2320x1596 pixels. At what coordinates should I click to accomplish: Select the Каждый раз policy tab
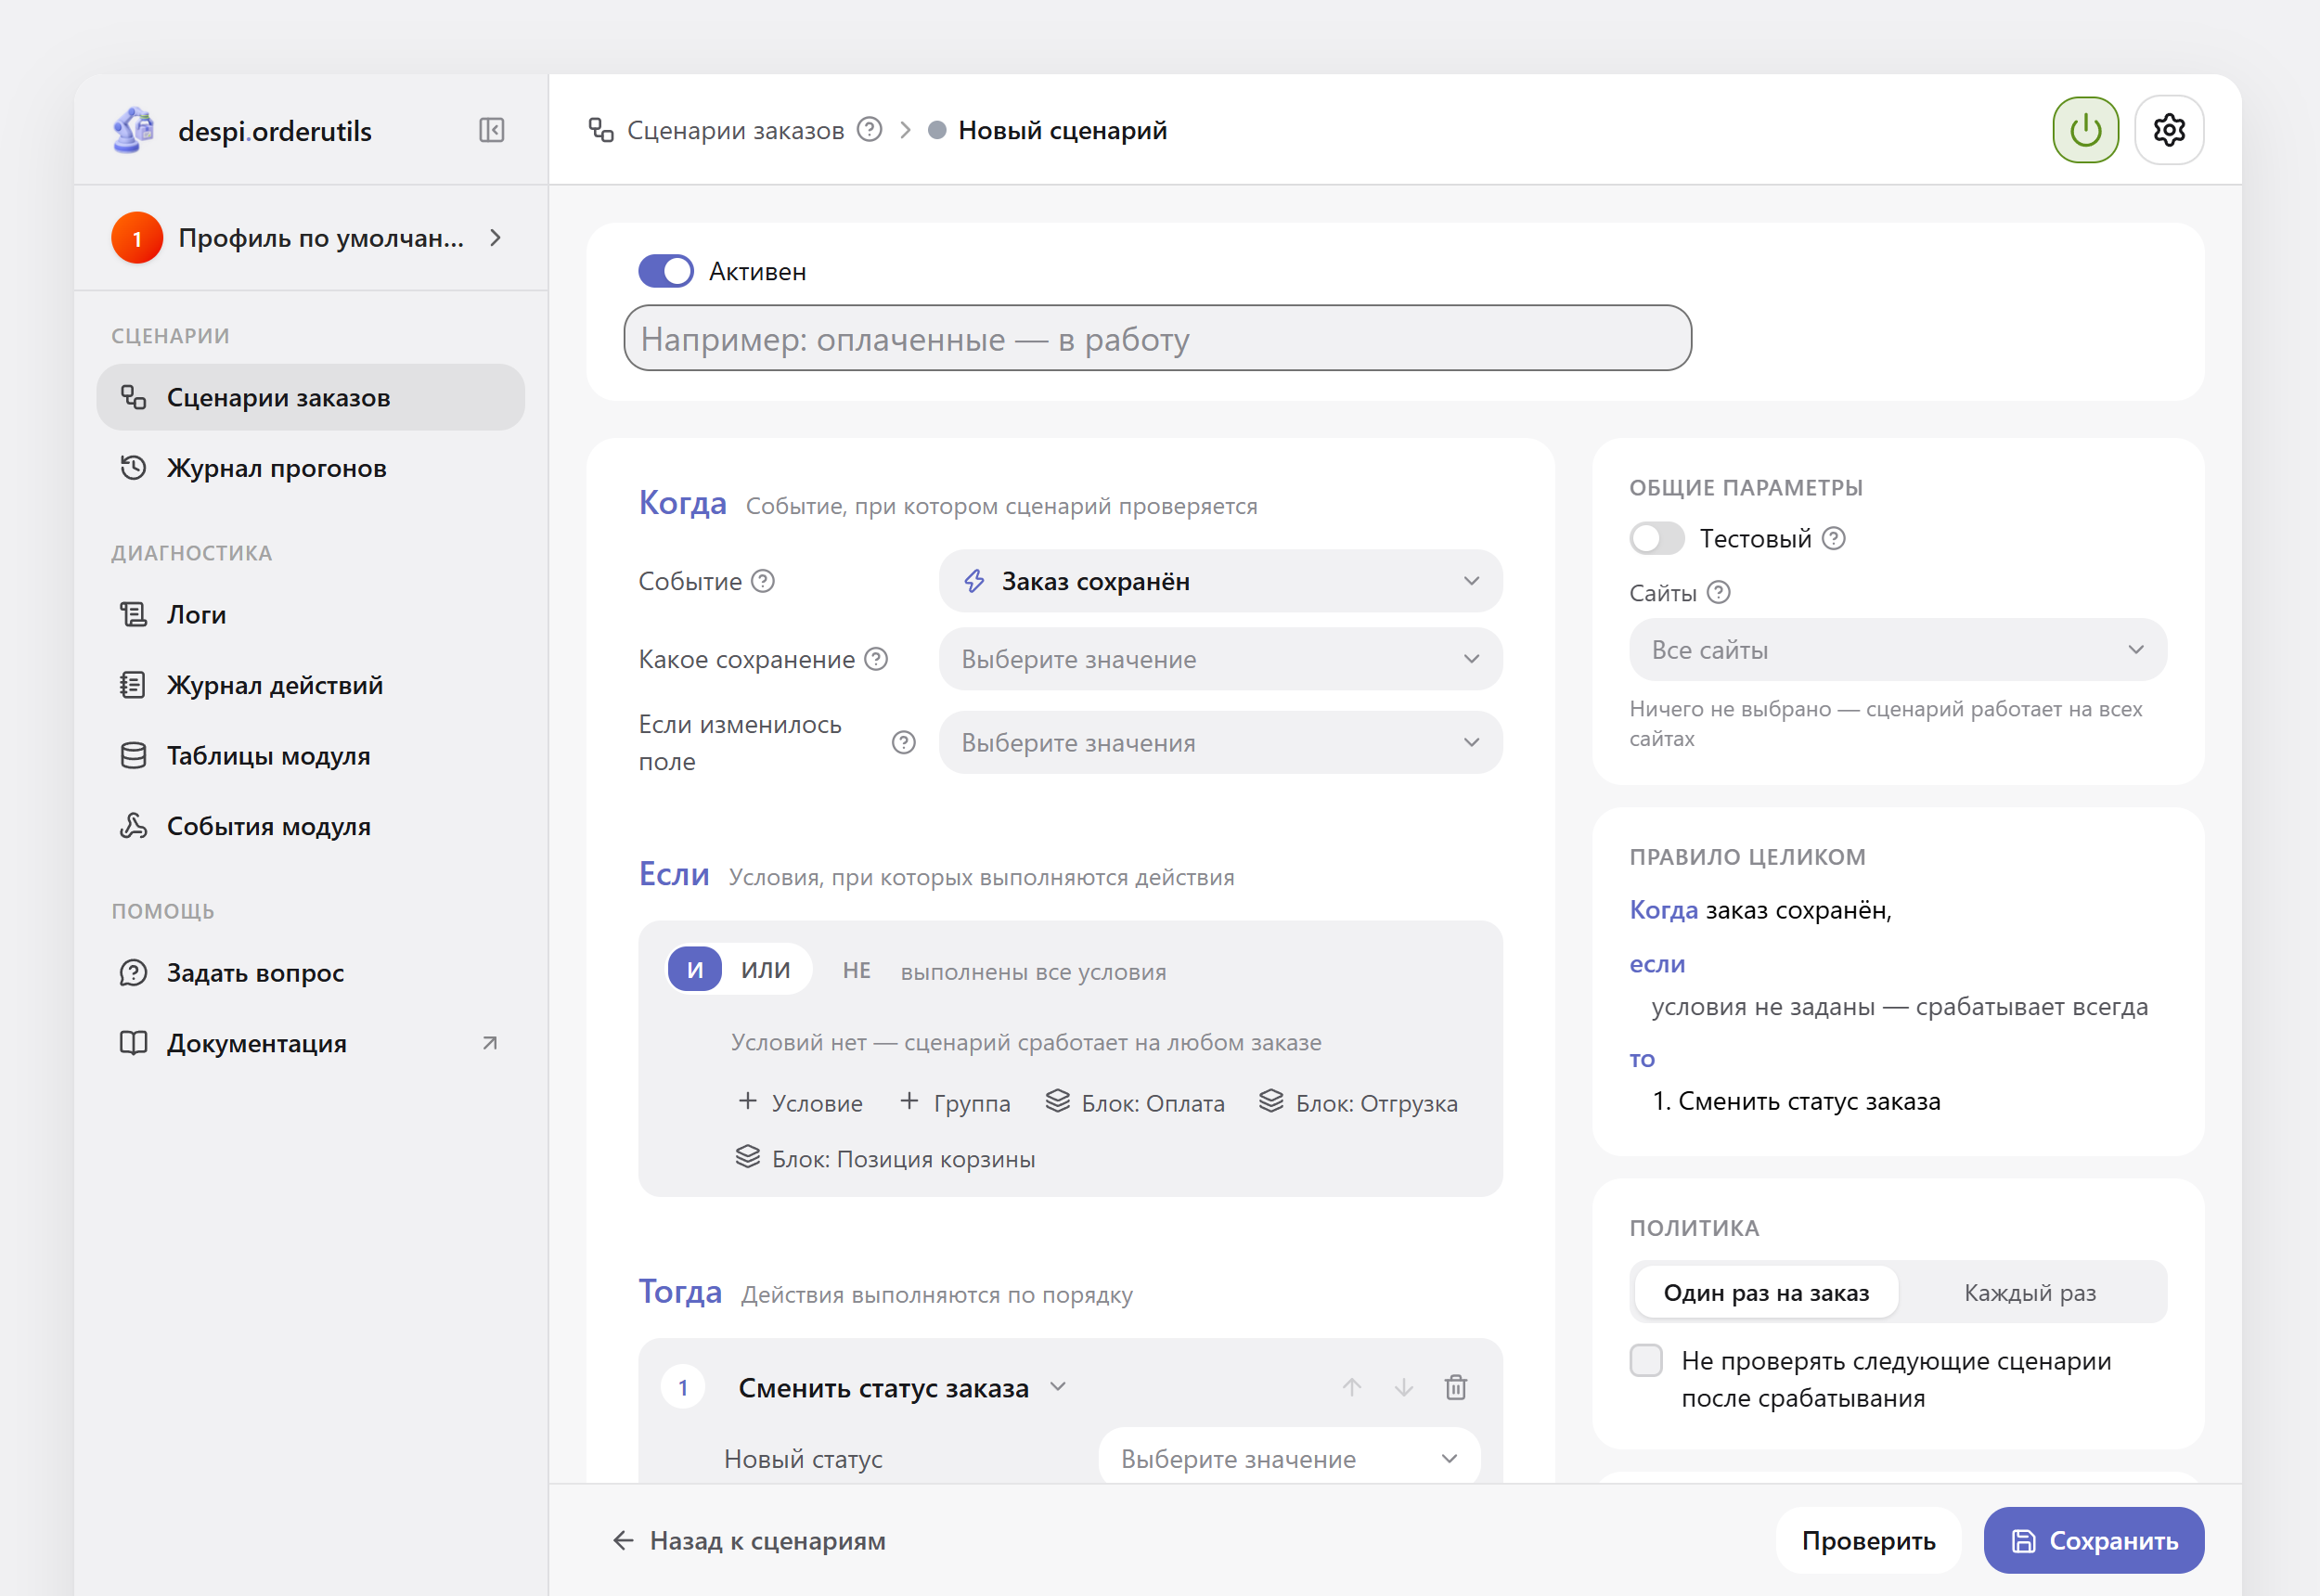coord(2030,1292)
